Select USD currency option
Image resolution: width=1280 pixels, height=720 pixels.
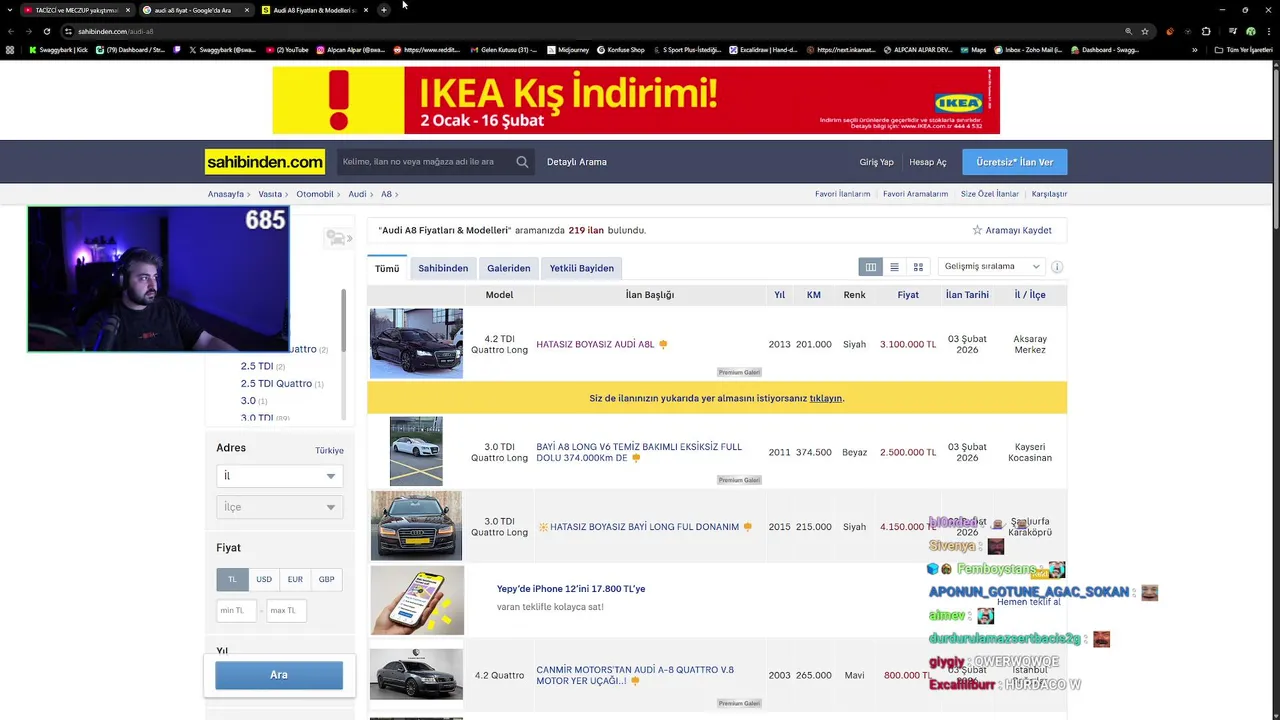point(264,579)
